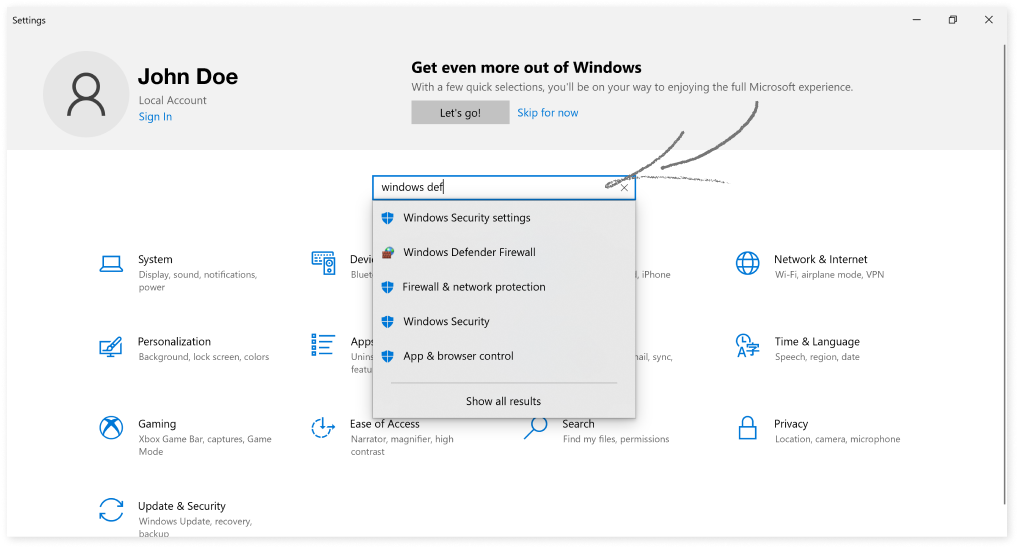Pick the Windows Security search result
The width and height of the screenshot is (1018, 548).
coord(446,321)
